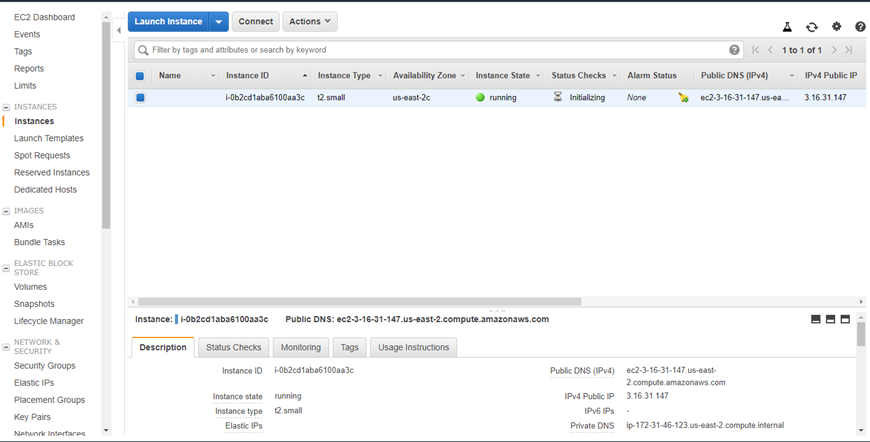The width and height of the screenshot is (870, 442).
Task: Open the Monitoring tab
Action: click(301, 347)
